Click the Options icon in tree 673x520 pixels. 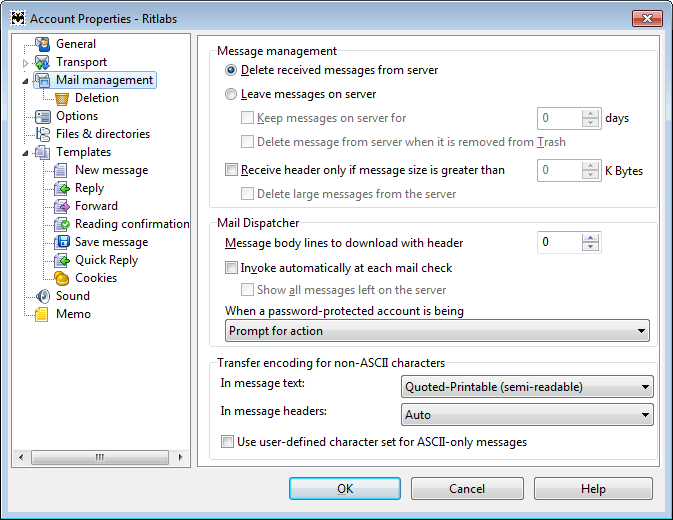pos(42,116)
